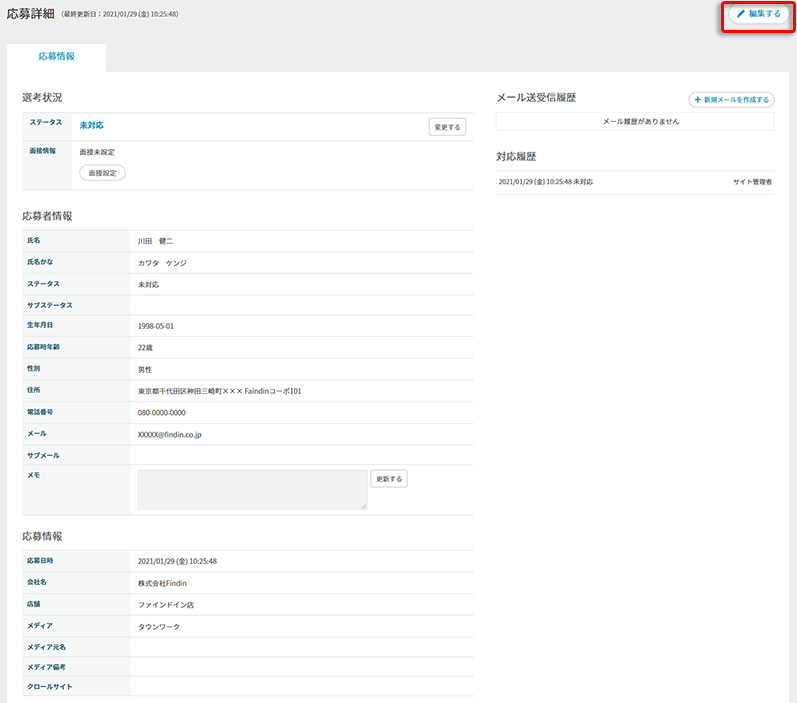
Task: Click the pencil icon on 編集する
Action: tap(741, 14)
